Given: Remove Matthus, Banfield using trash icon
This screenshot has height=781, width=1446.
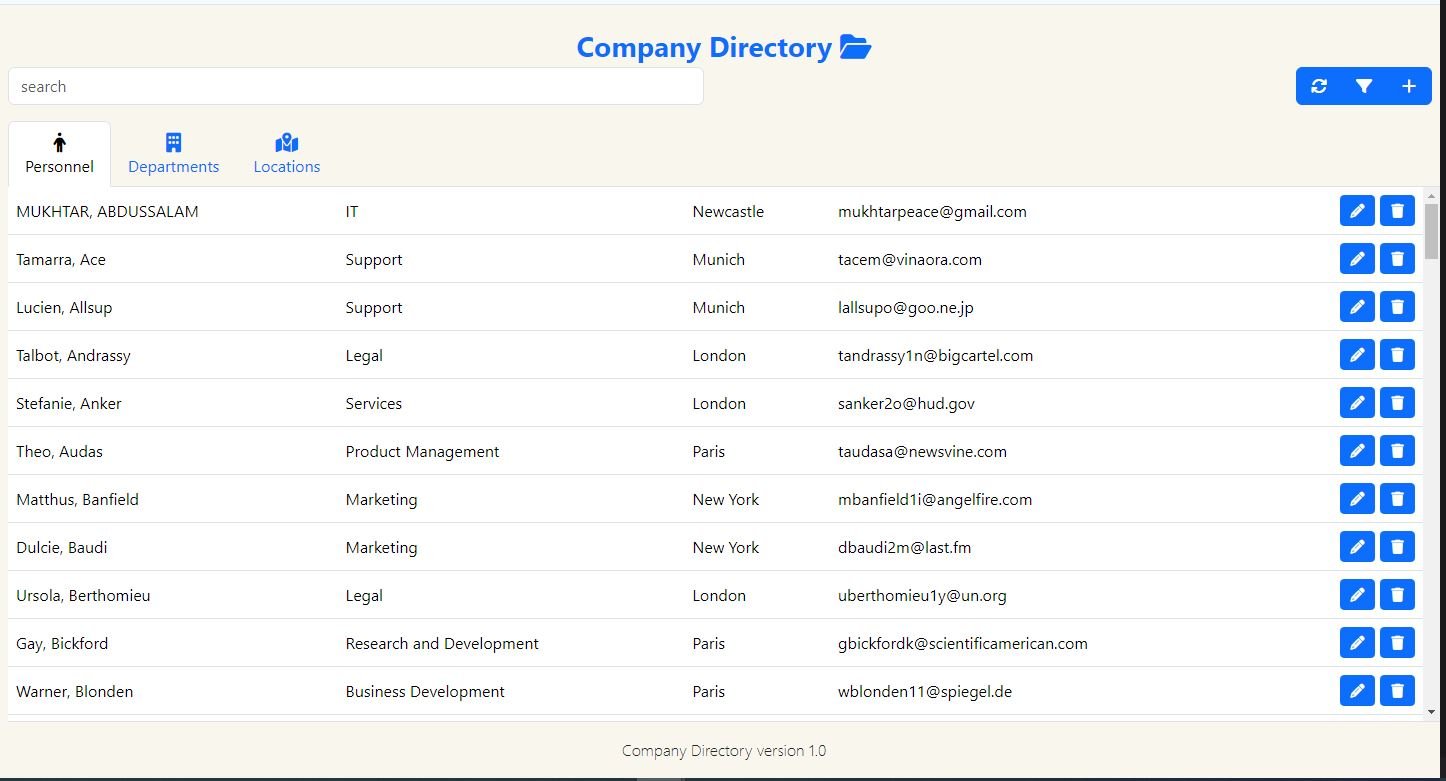Looking at the screenshot, I should tap(1397, 499).
